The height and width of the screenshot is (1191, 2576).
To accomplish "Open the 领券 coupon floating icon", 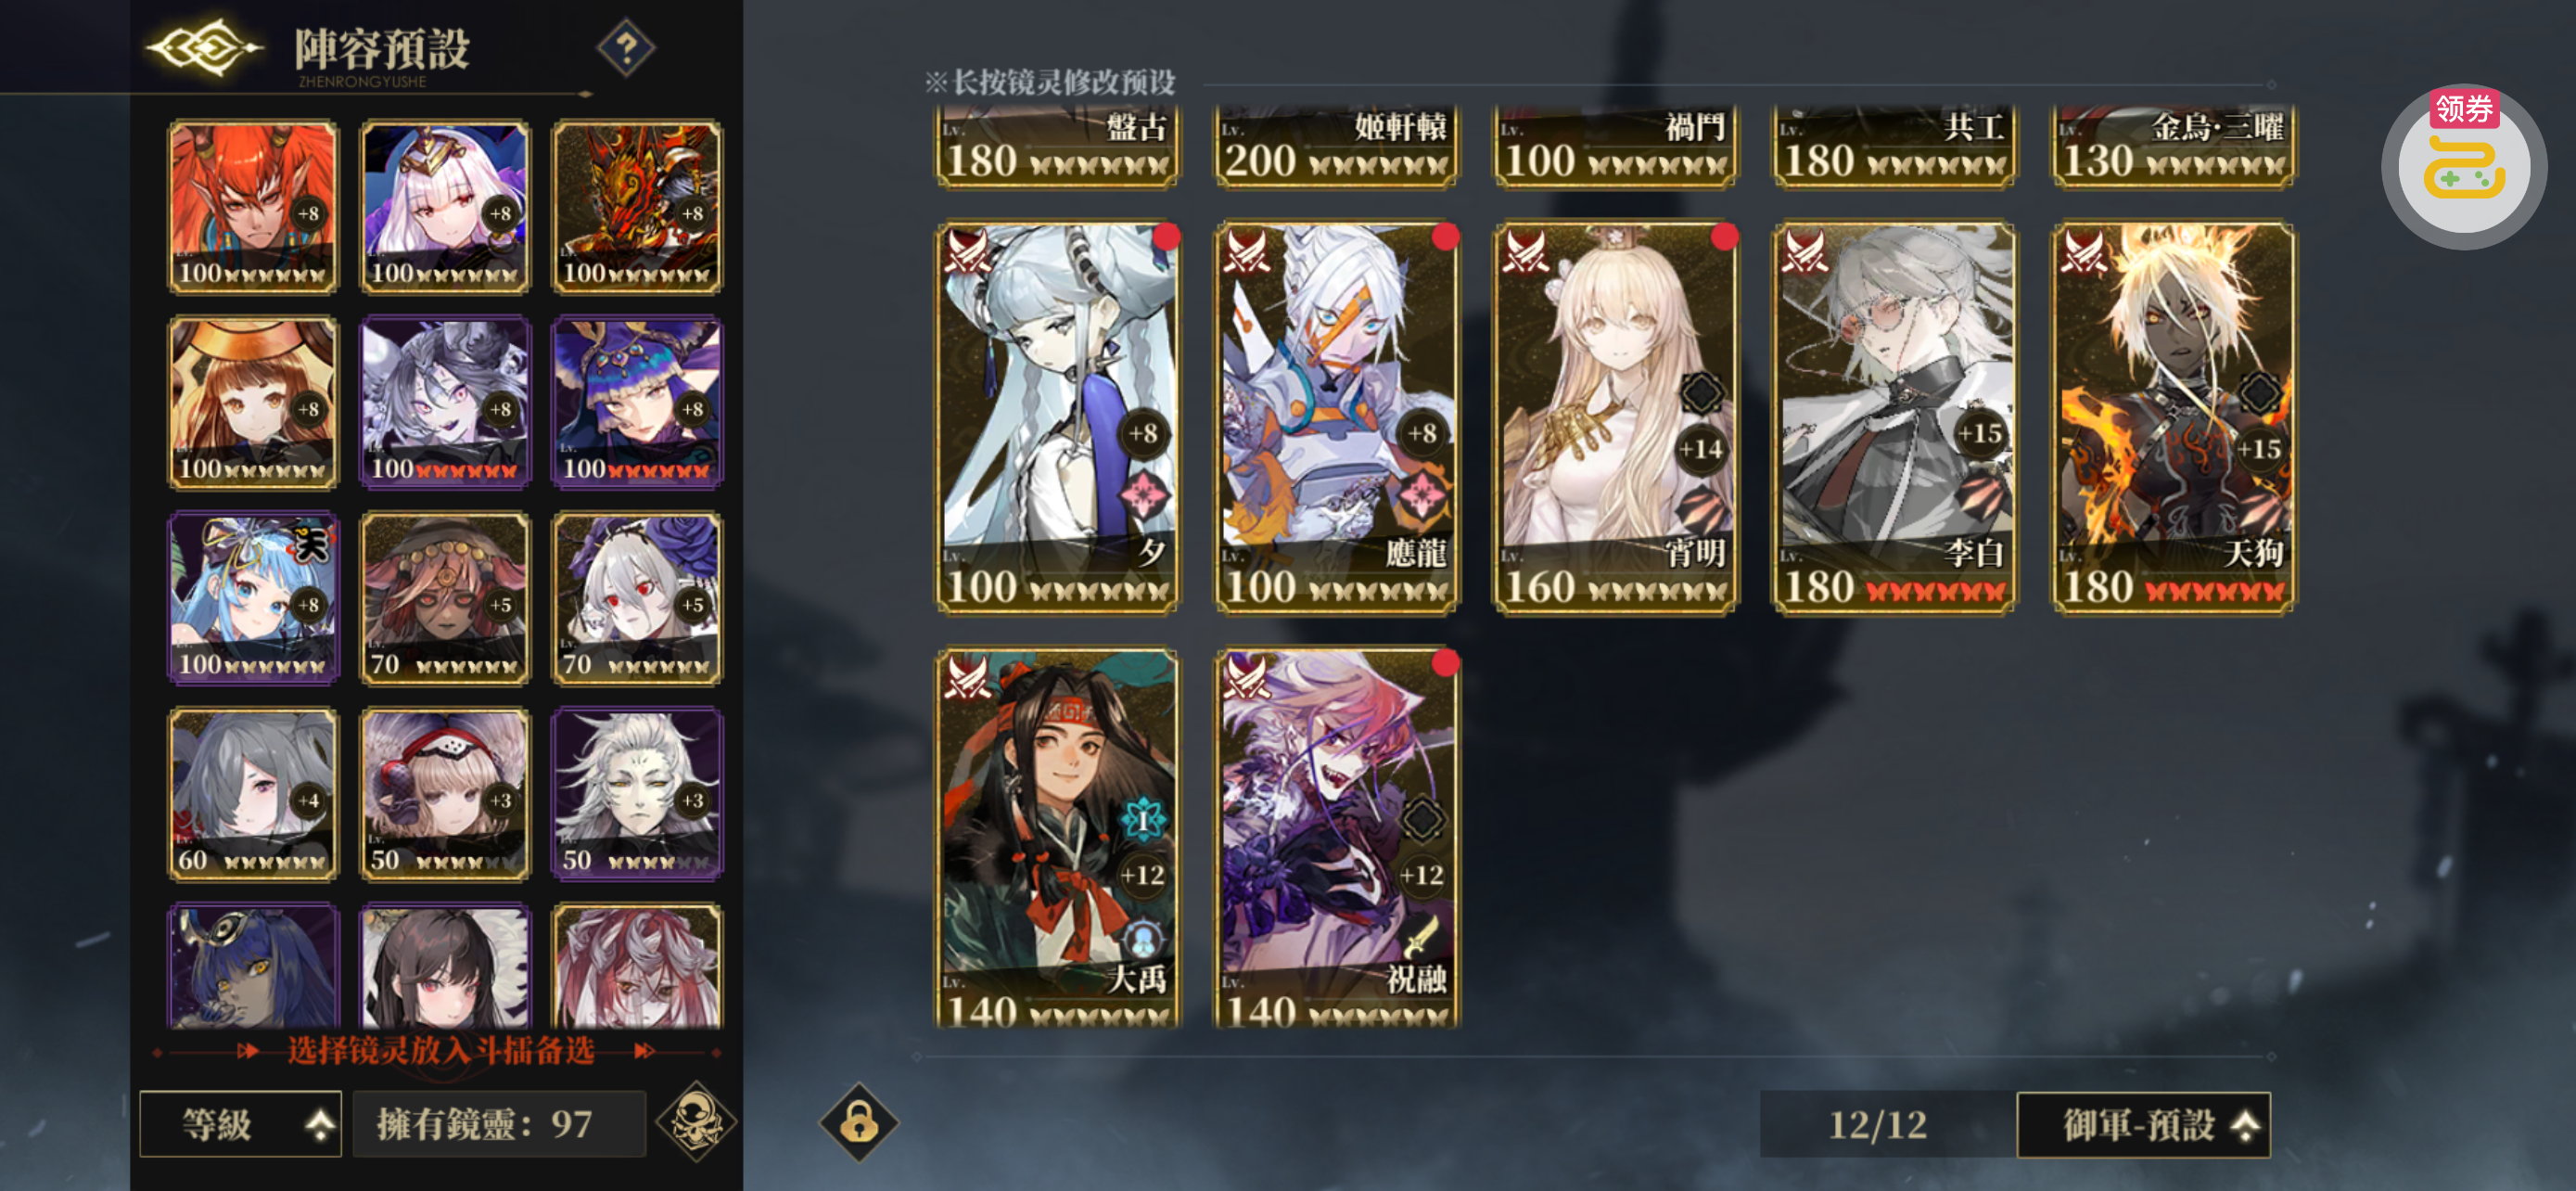I will coord(2464,165).
